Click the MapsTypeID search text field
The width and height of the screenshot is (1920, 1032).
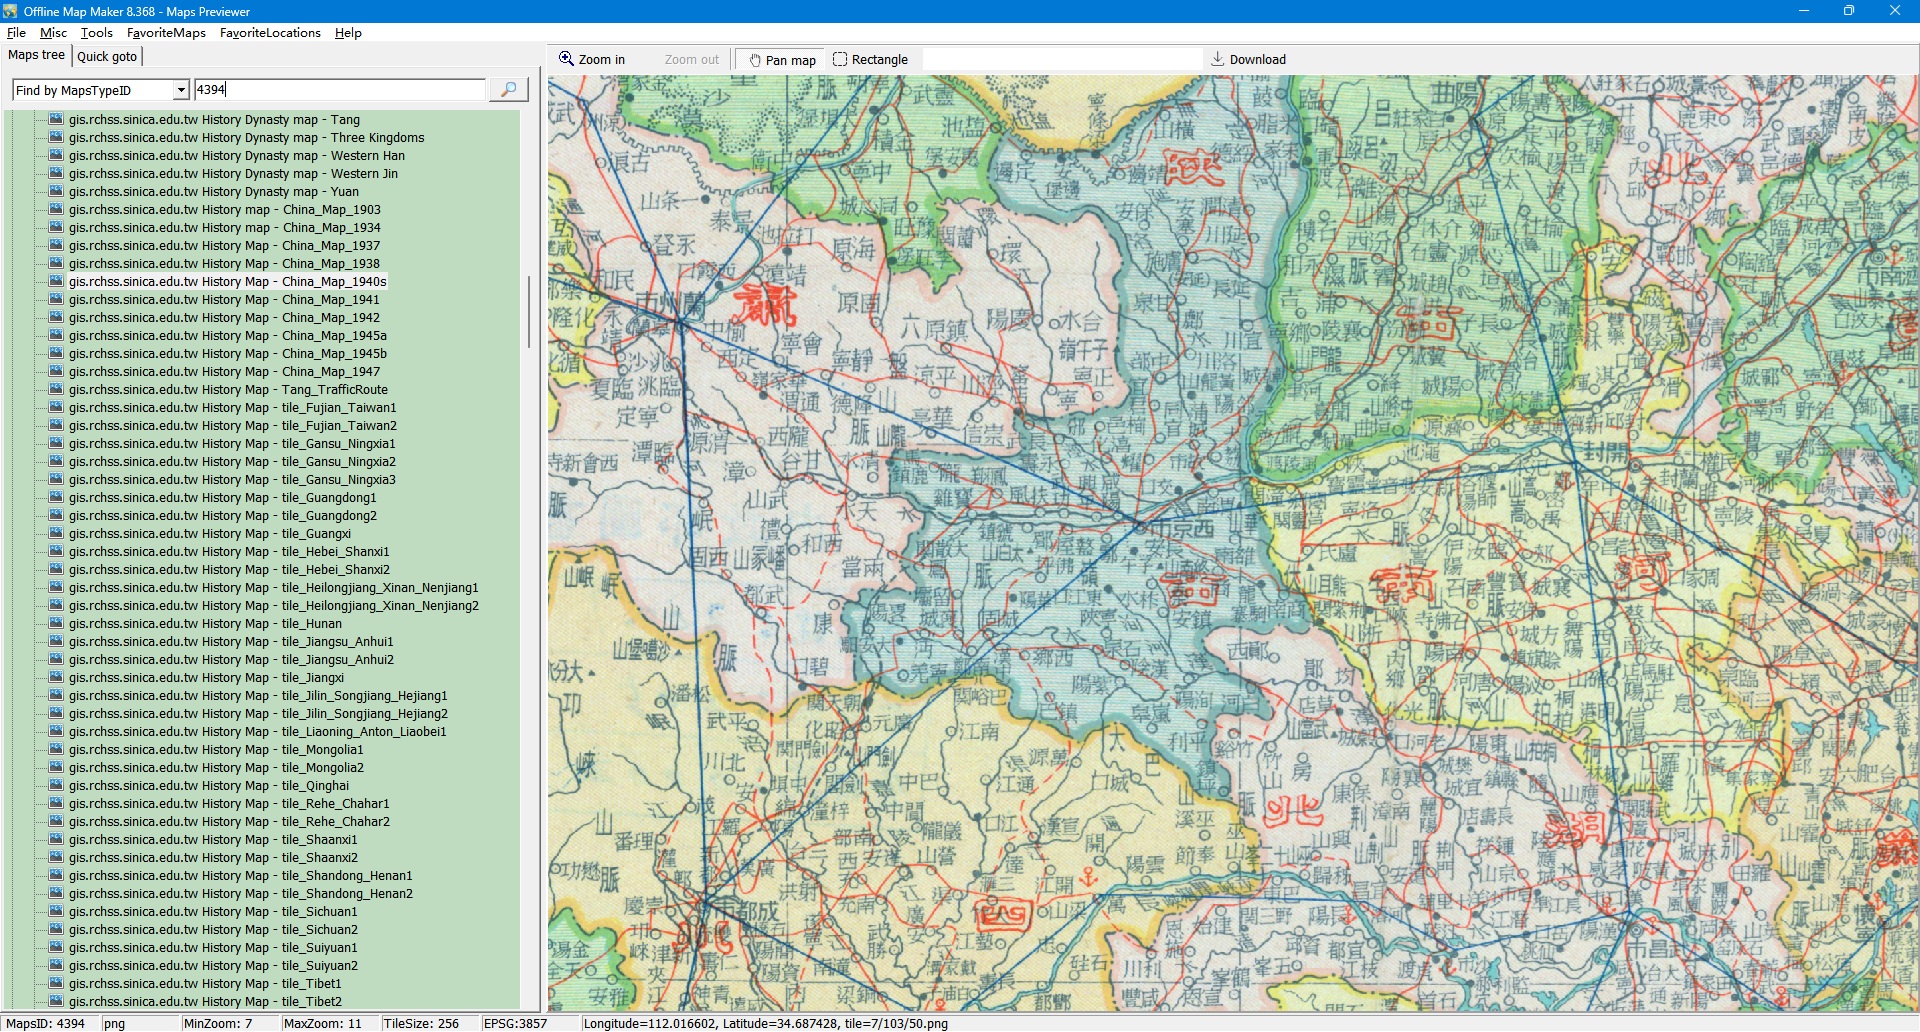pyautogui.click(x=340, y=90)
